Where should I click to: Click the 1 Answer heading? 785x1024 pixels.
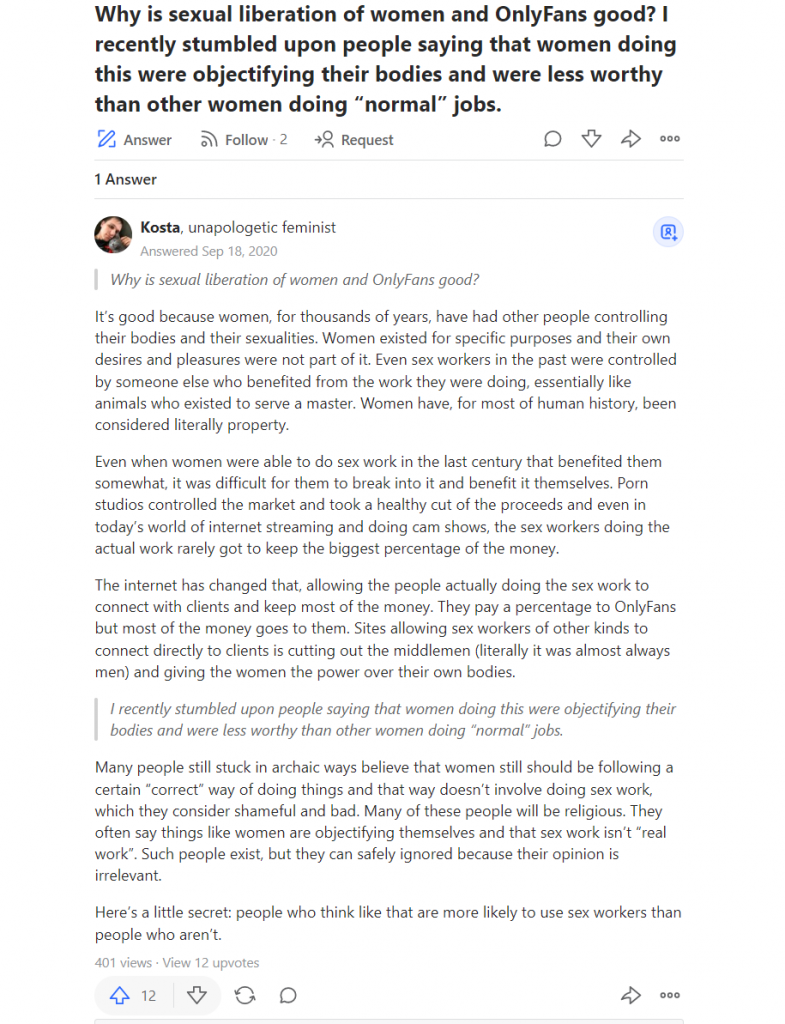pyautogui.click(x=125, y=180)
